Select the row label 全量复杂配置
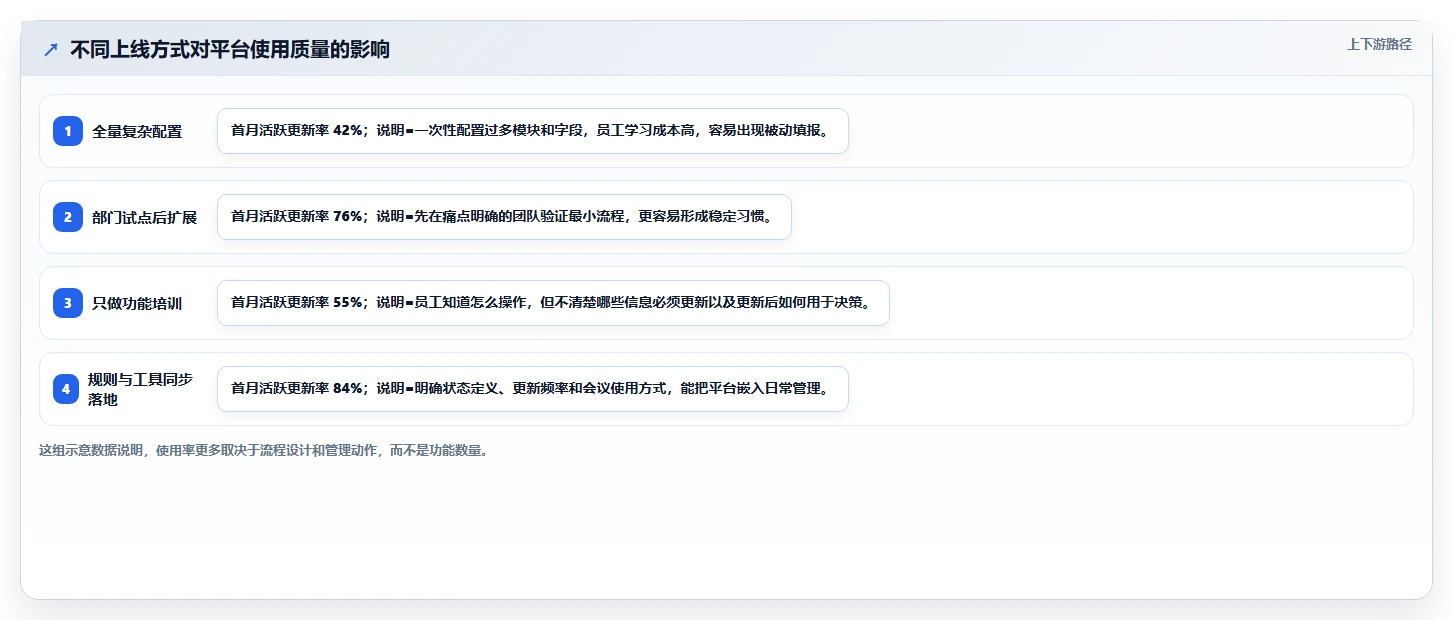This screenshot has height=620, width=1453. (x=137, y=131)
